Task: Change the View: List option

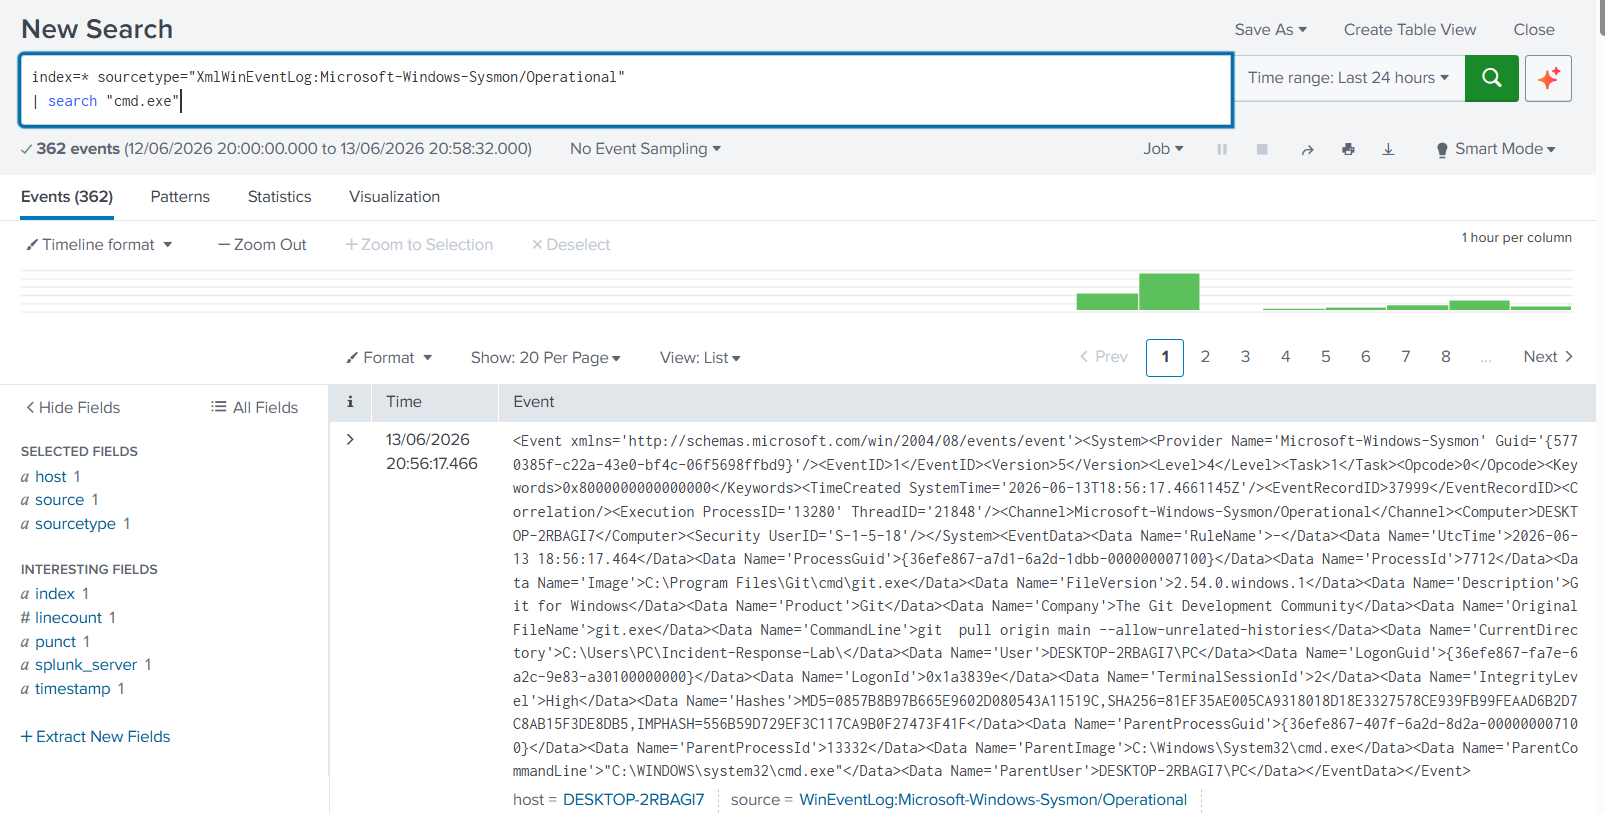Action: pos(700,358)
